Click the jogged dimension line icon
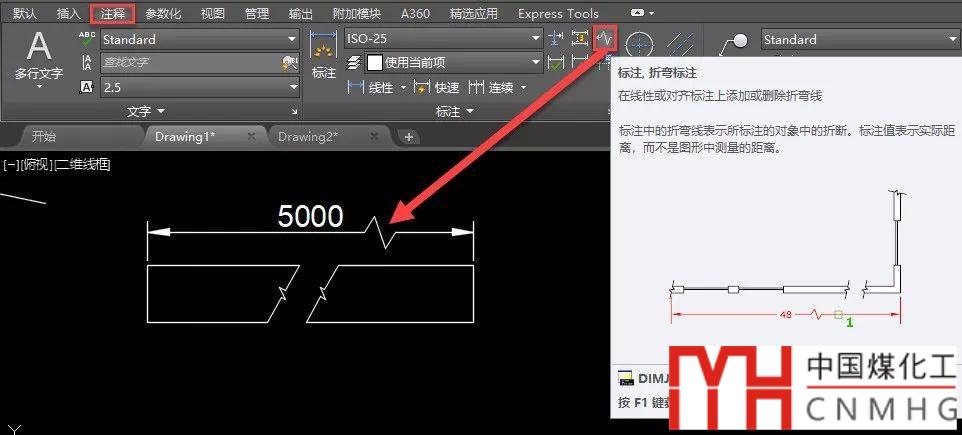 pos(606,39)
